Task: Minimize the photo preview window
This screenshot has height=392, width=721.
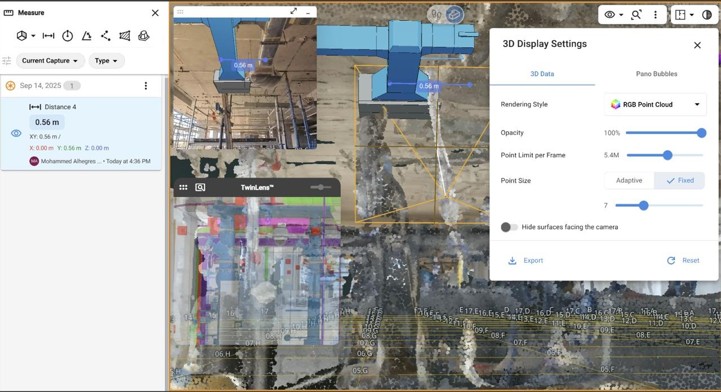Action: tap(308, 12)
